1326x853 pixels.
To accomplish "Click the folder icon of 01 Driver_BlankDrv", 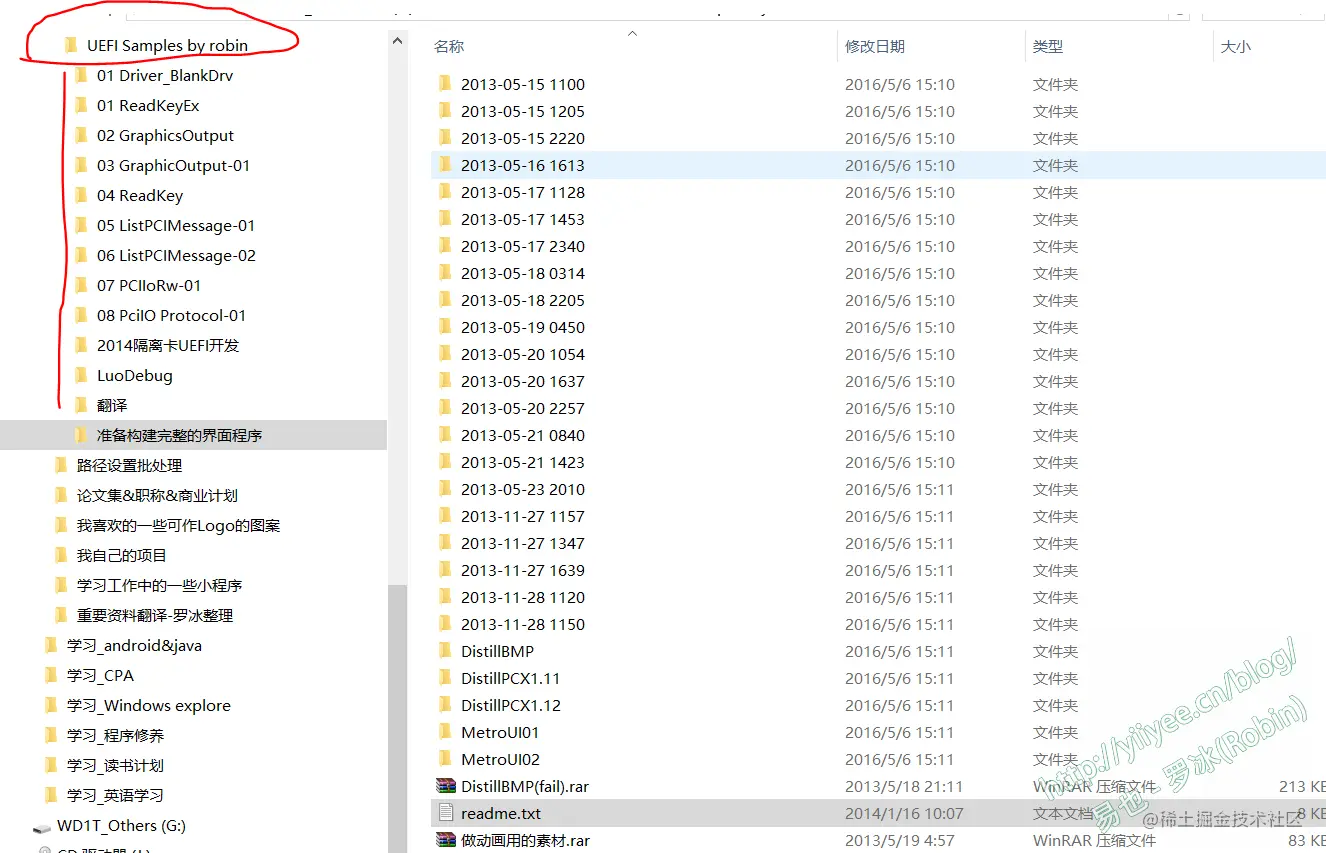I will (81, 76).
